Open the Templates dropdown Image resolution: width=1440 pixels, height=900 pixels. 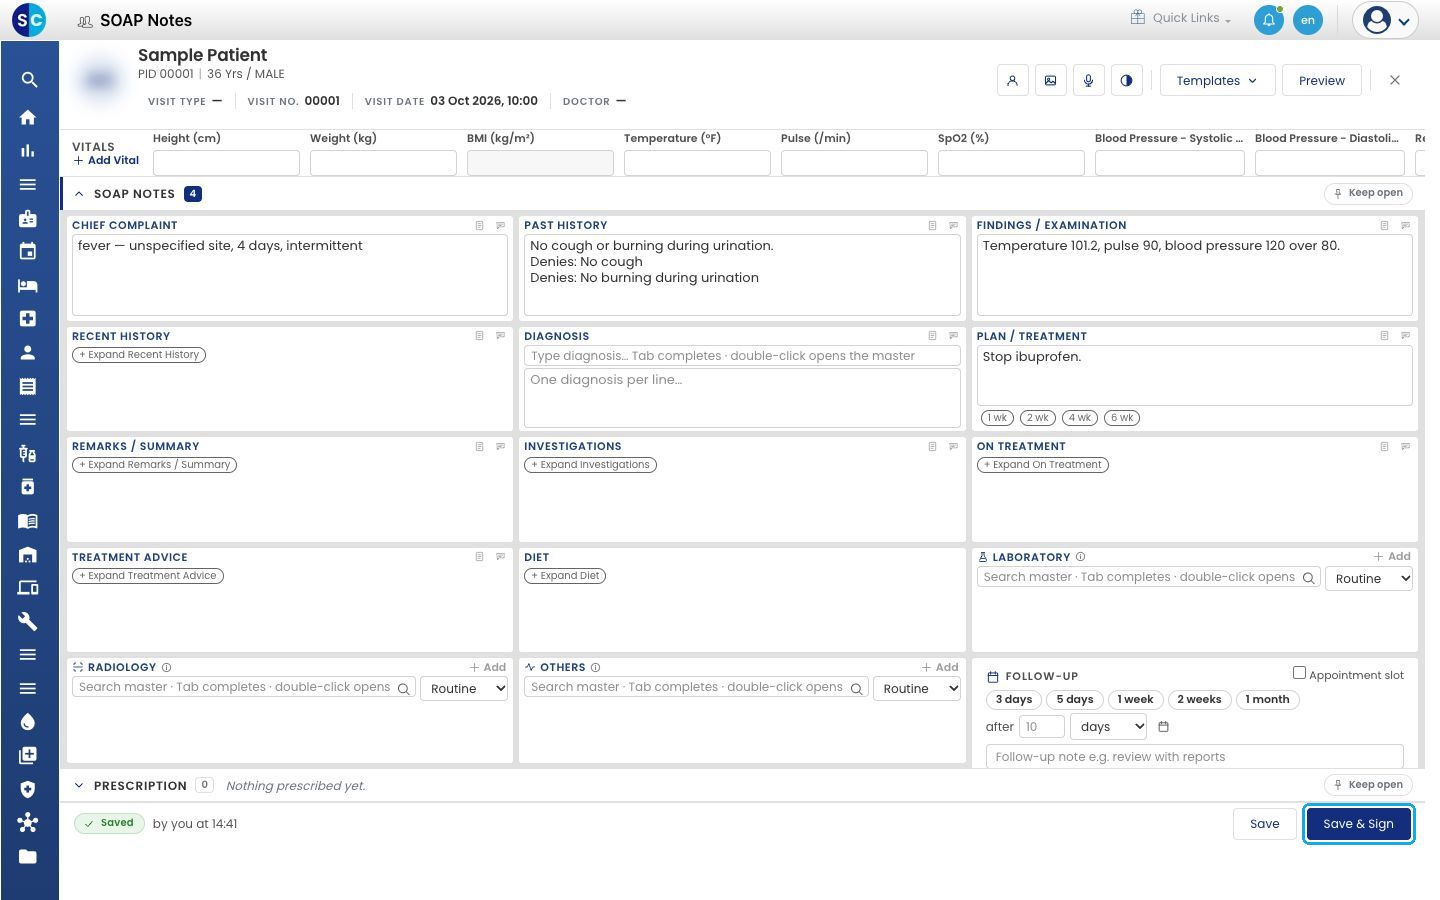[1217, 81]
